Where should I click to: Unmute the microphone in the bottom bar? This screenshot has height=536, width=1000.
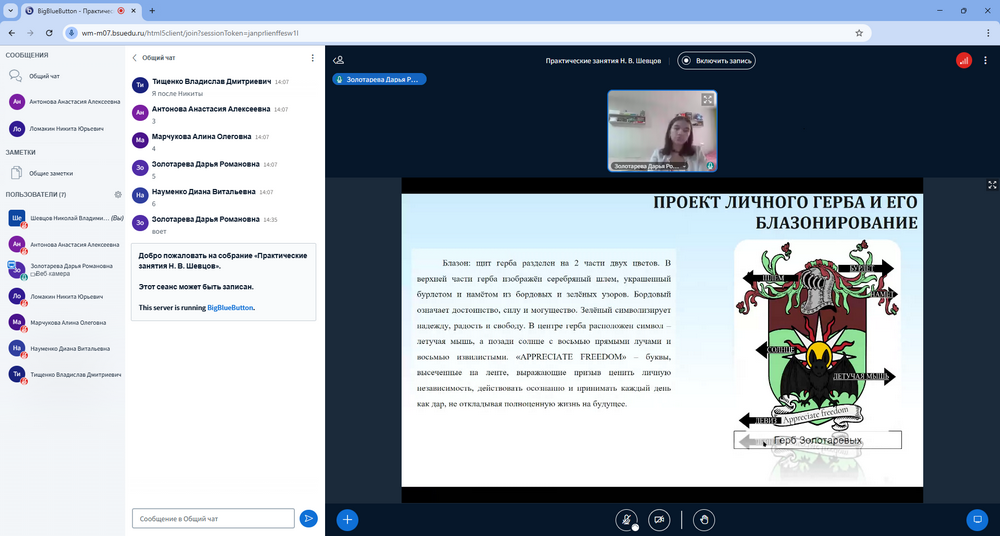click(x=626, y=519)
